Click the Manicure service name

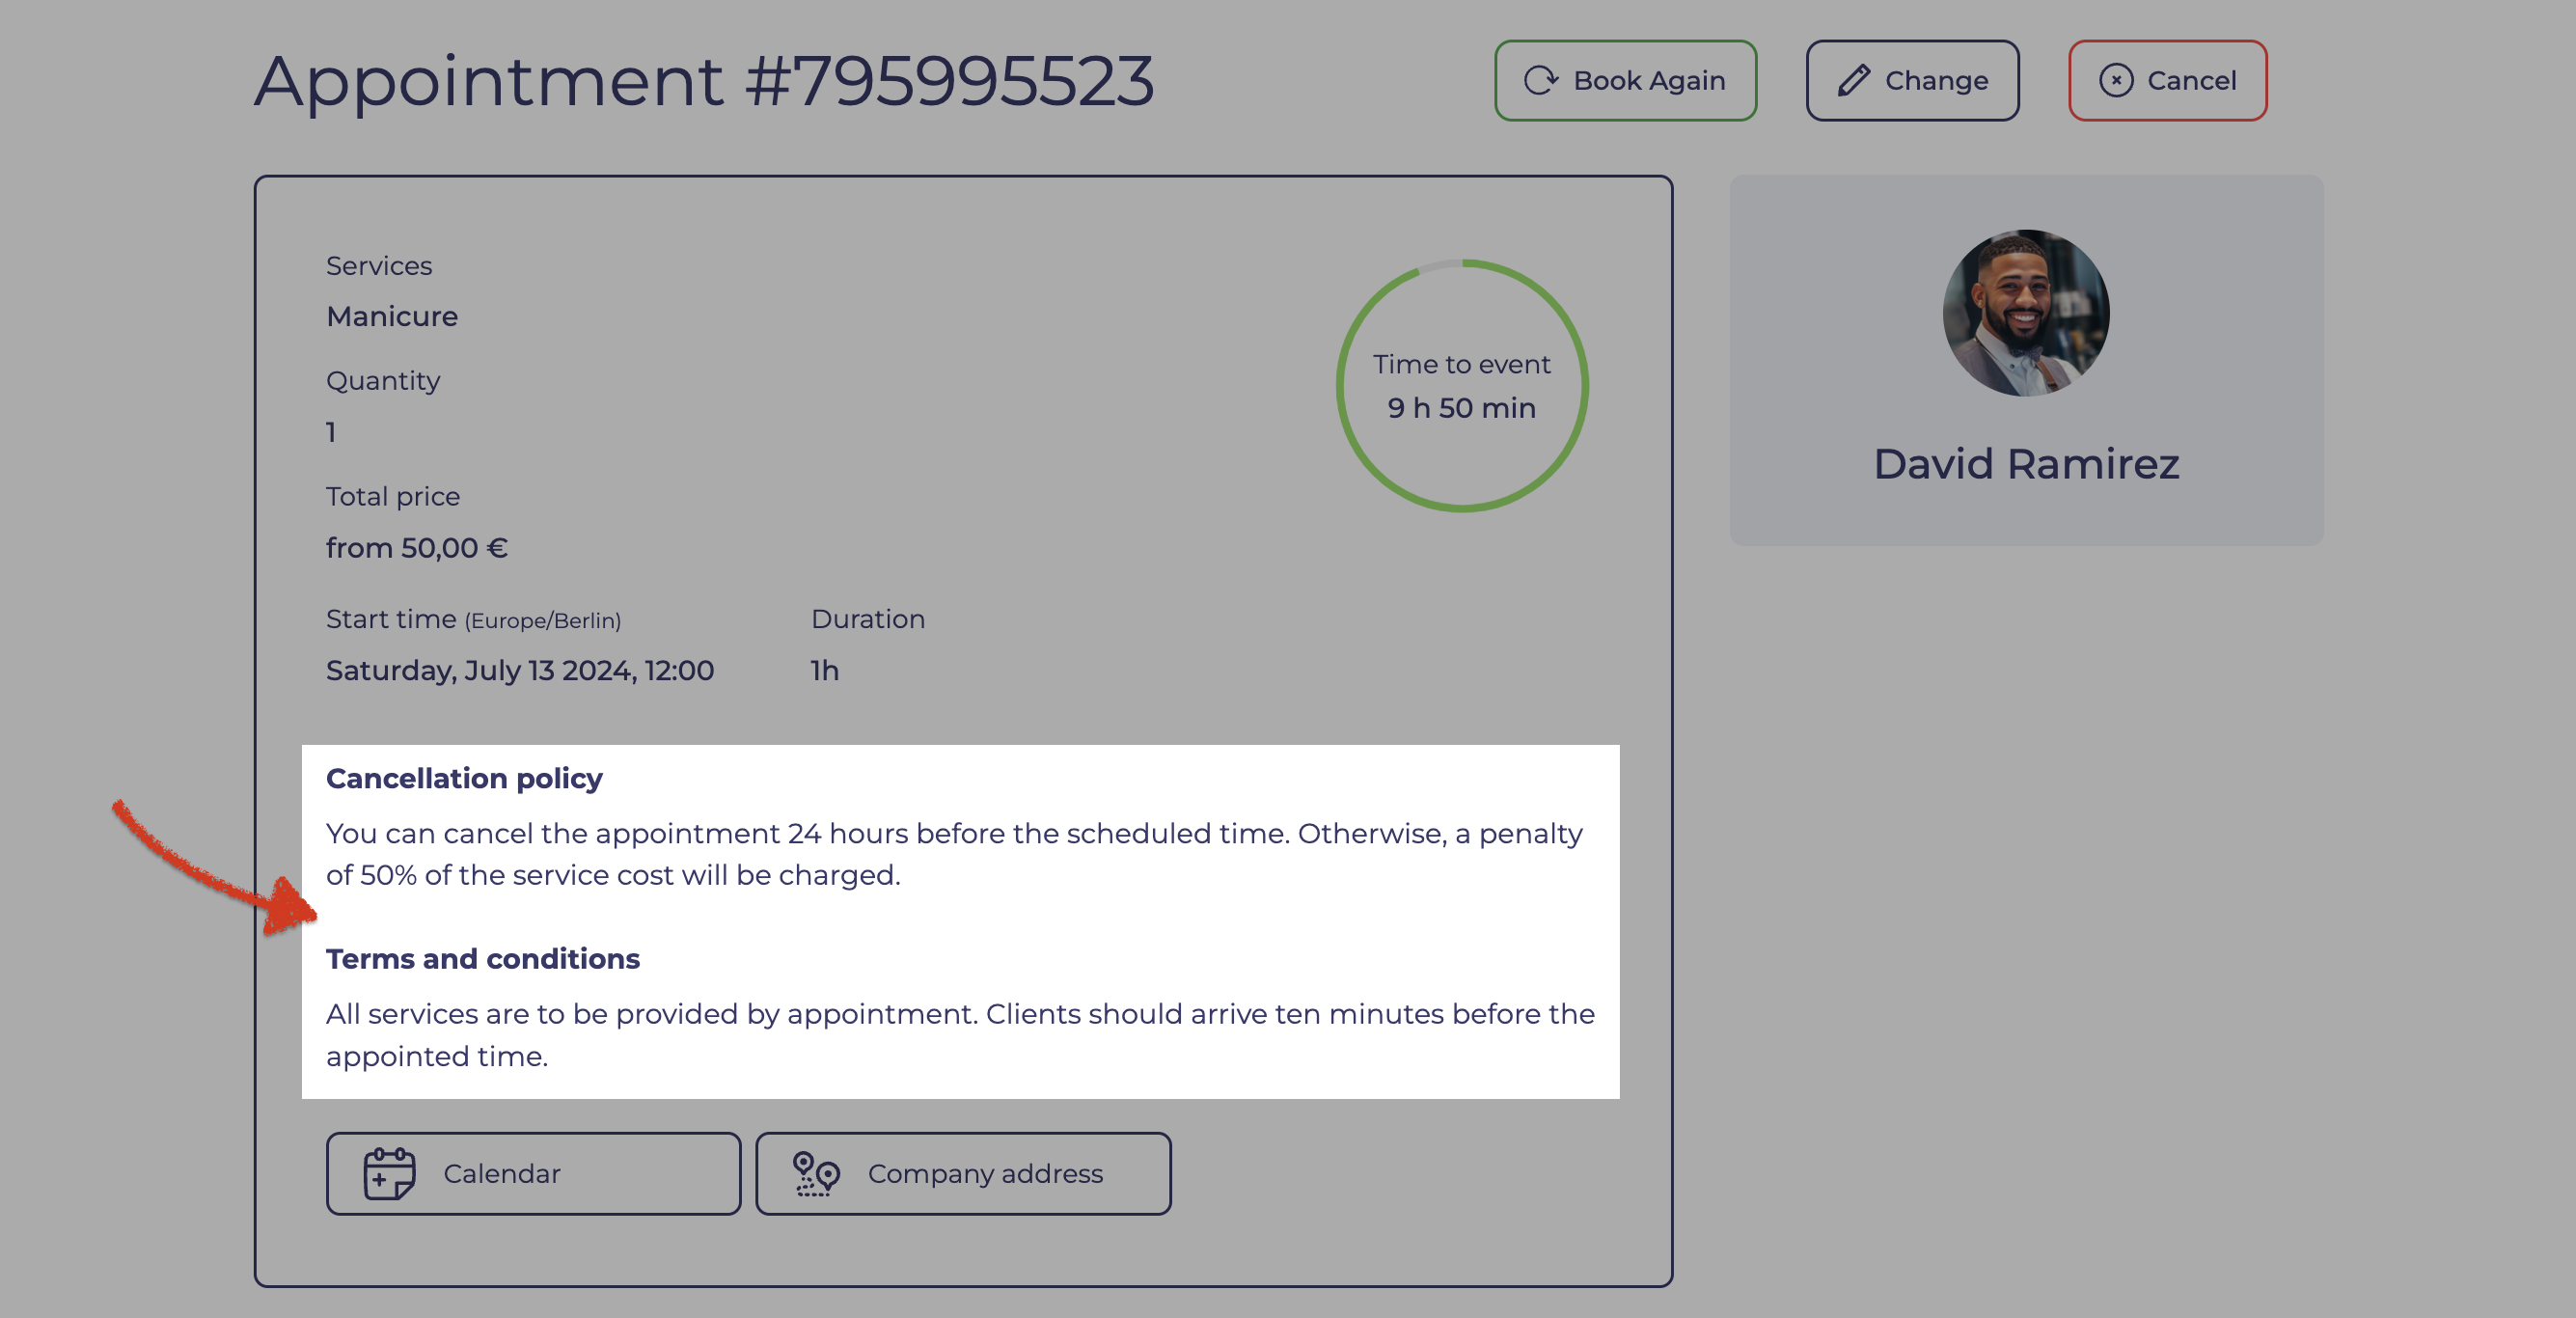pos(392,316)
